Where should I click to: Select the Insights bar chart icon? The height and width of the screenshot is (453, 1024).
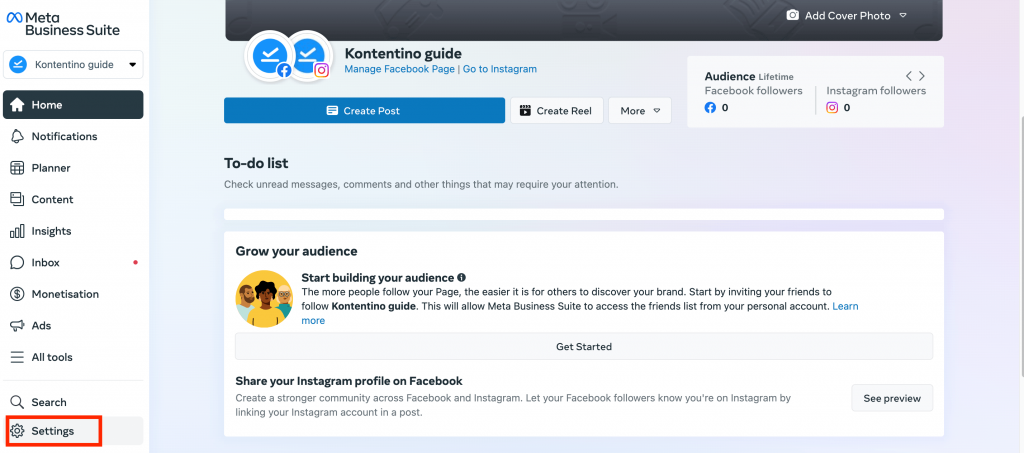tap(17, 231)
